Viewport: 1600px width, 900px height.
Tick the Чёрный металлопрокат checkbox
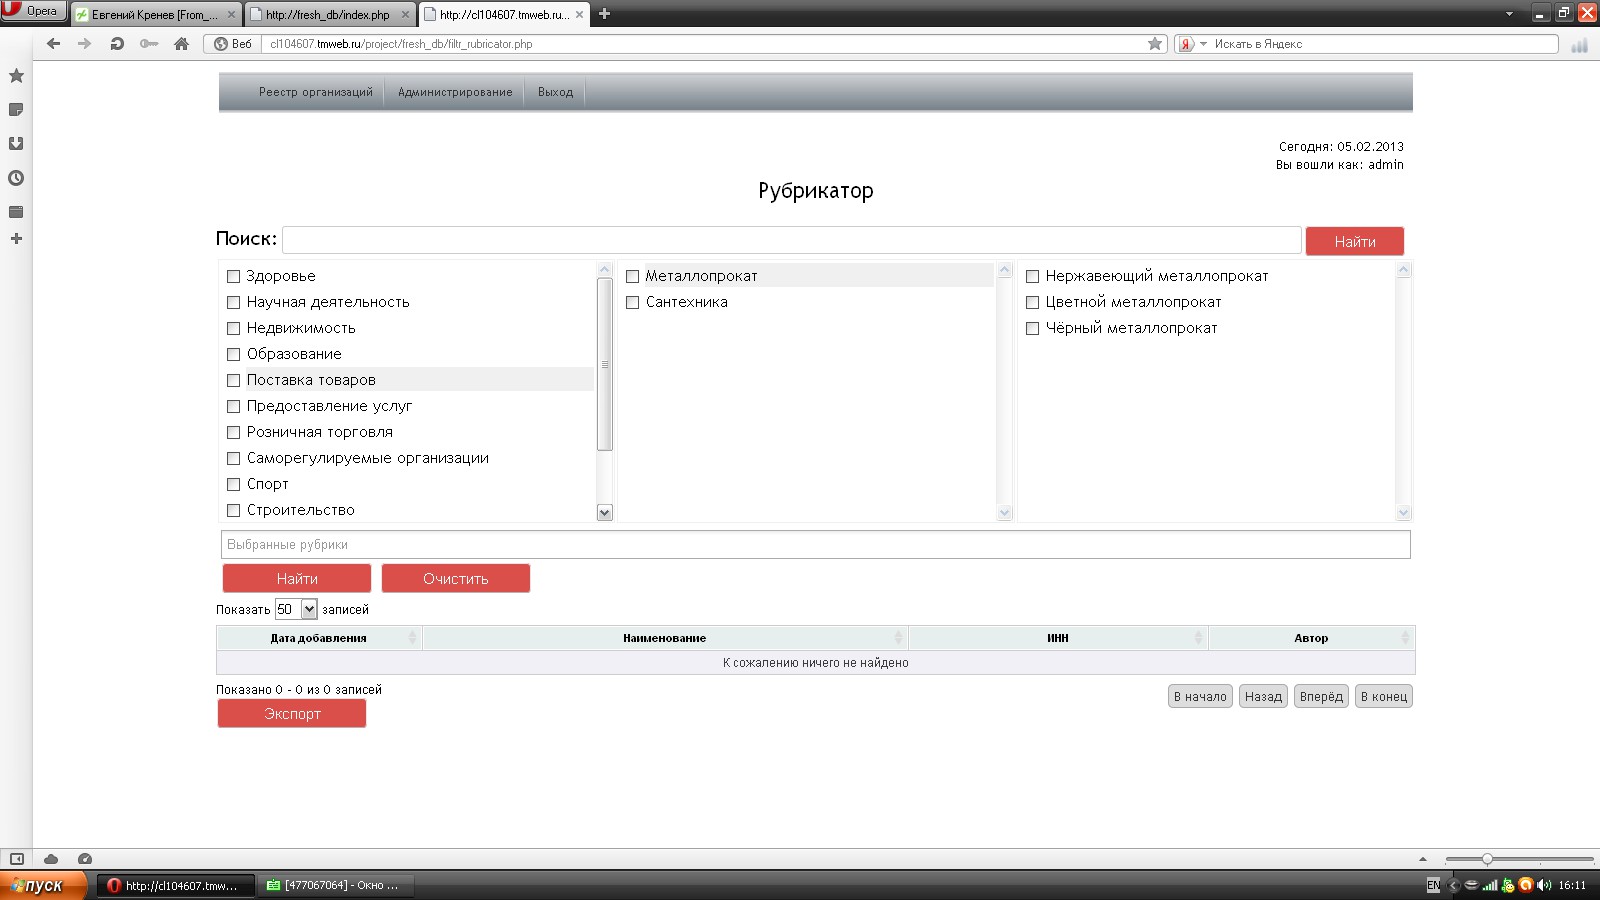pyautogui.click(x=1033, y=329)
